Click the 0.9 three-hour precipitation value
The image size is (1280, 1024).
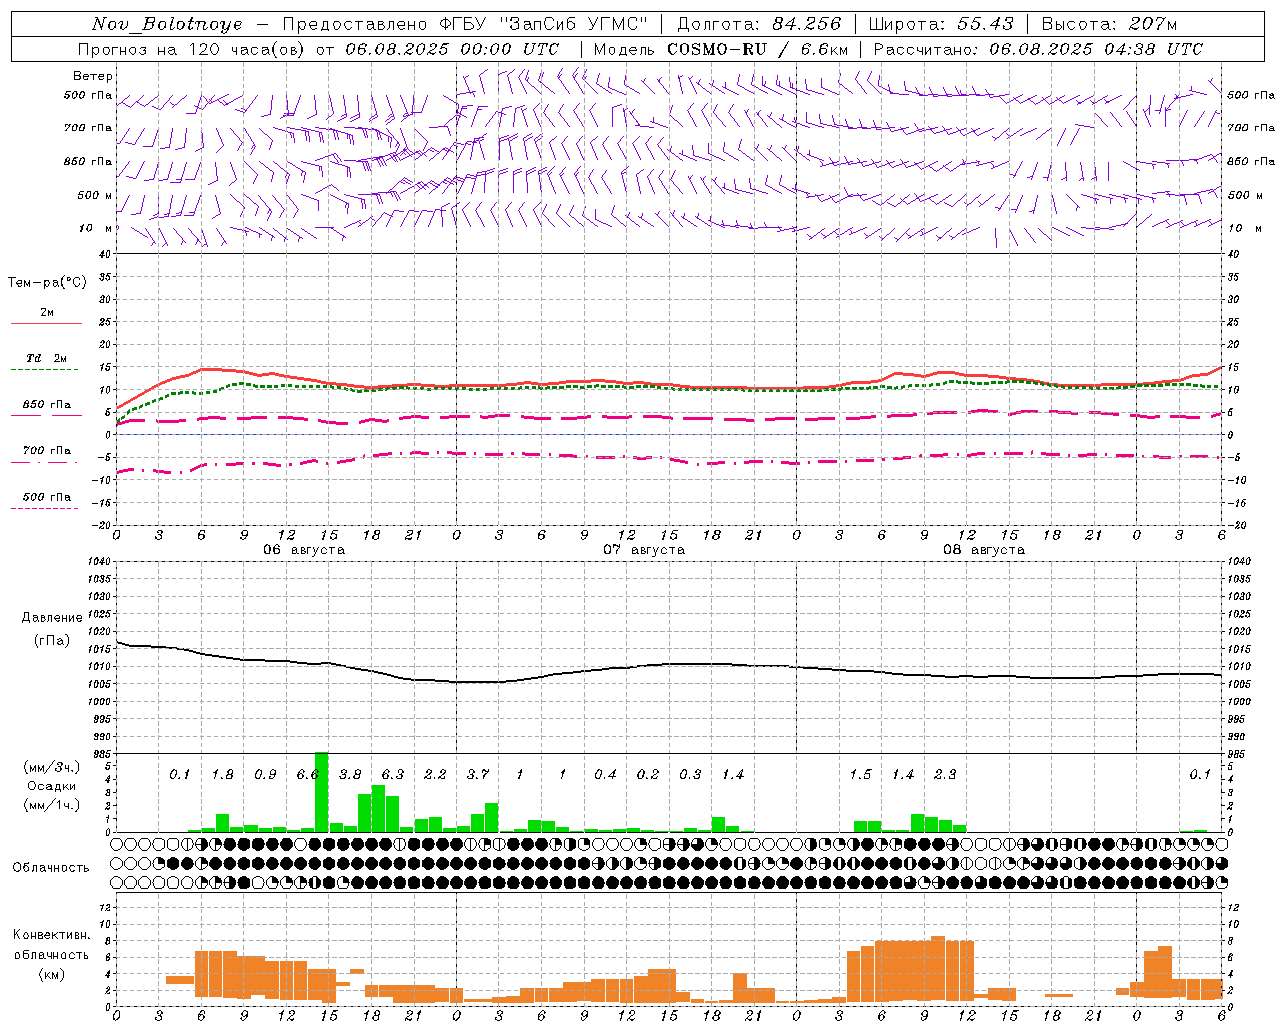pos(265,775)
